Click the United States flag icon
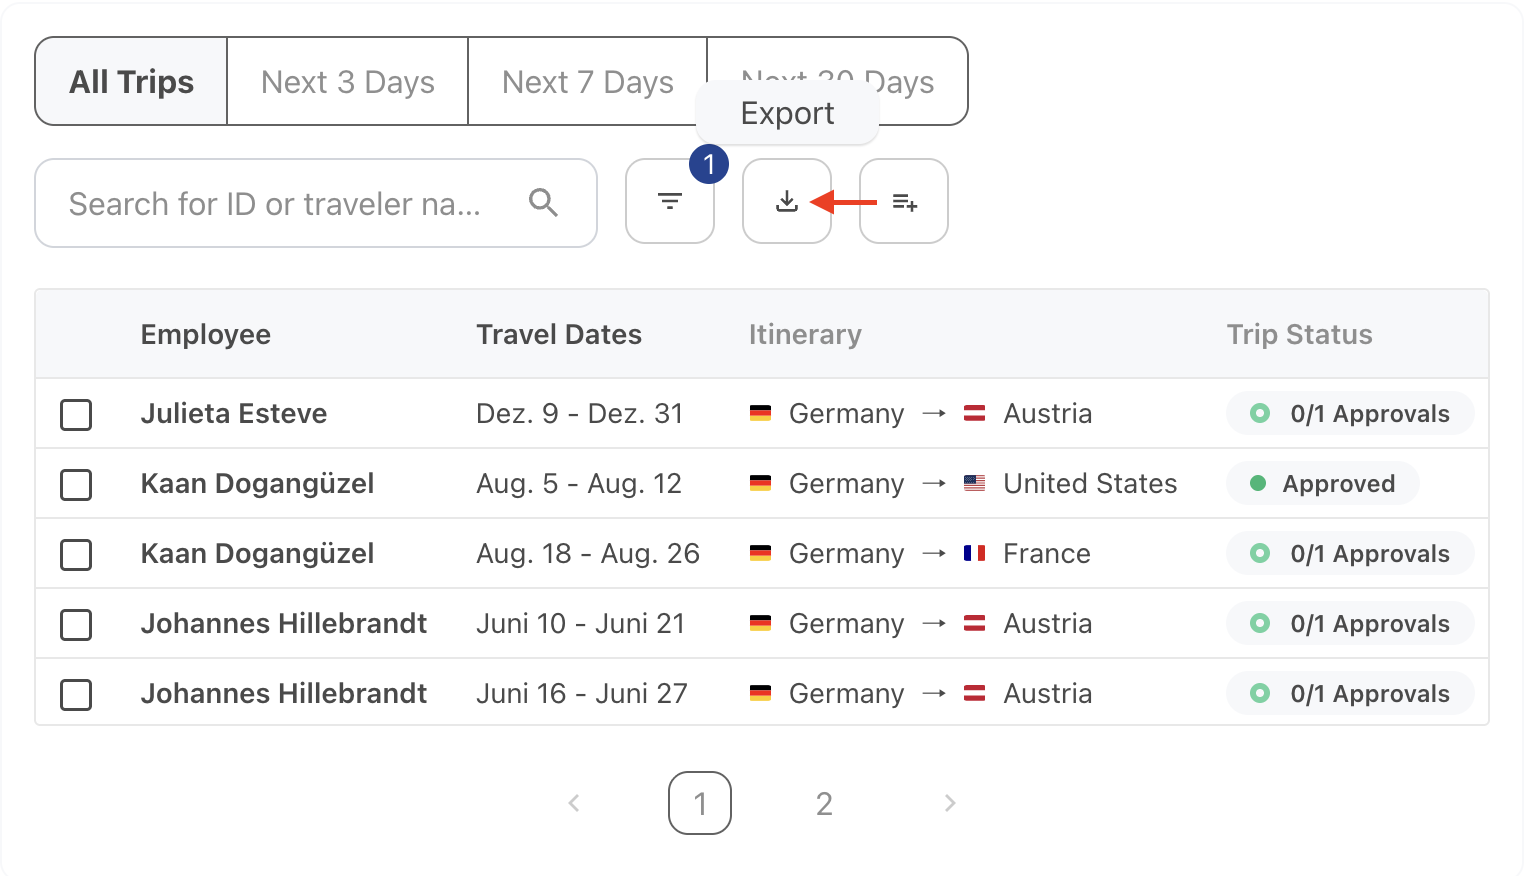1534x876 pixels. 974,484
